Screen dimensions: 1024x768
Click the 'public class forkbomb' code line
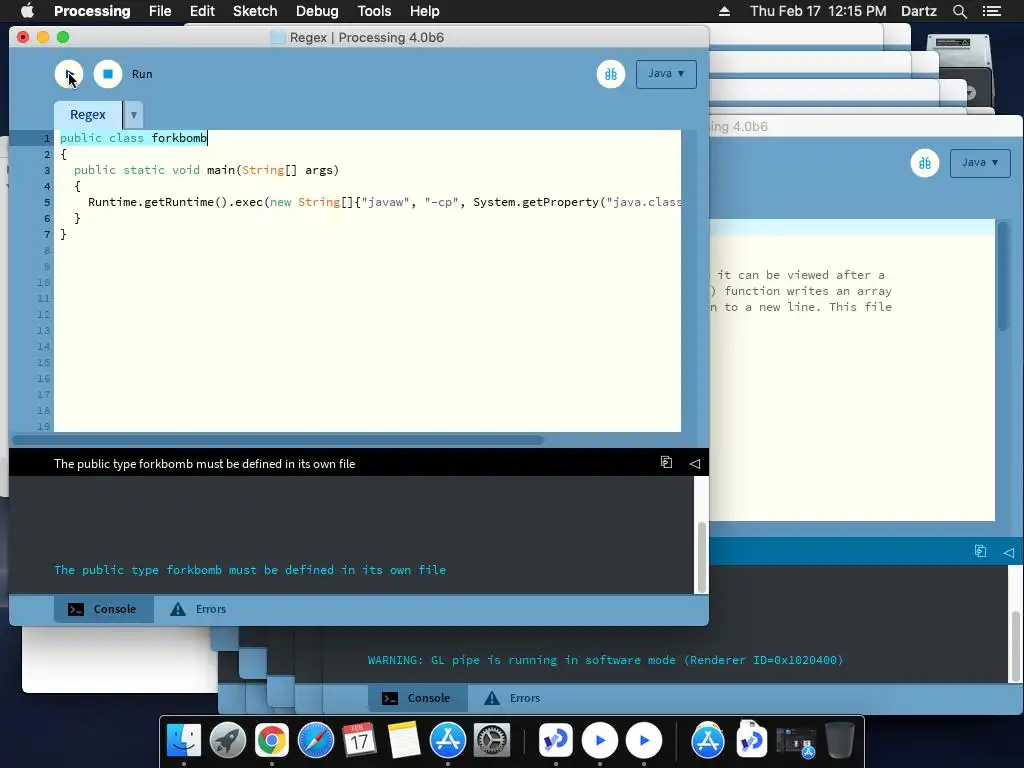(133, 138)
